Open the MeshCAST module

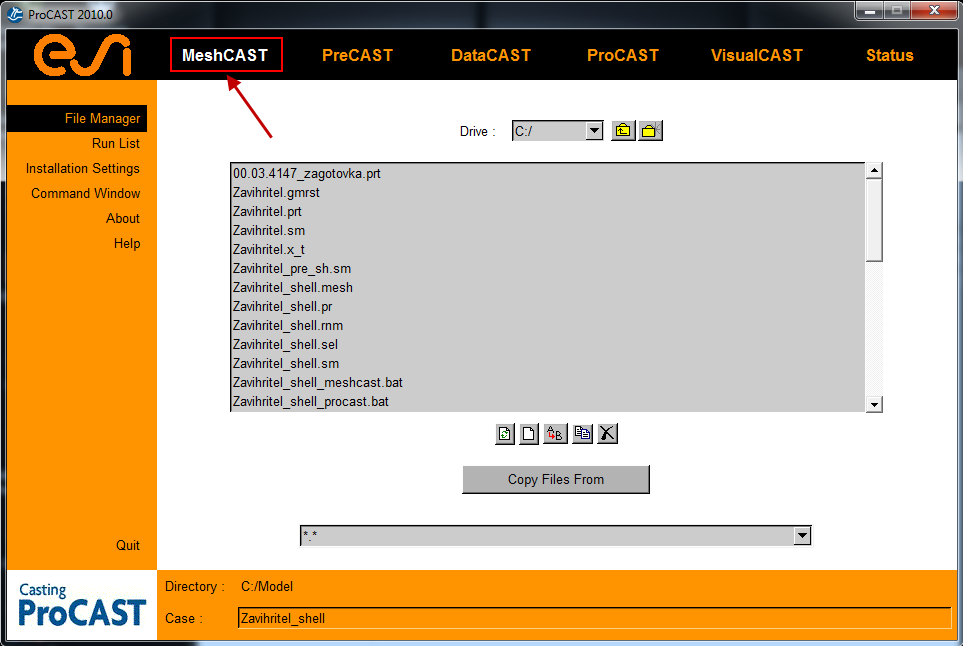pos(225,55)
